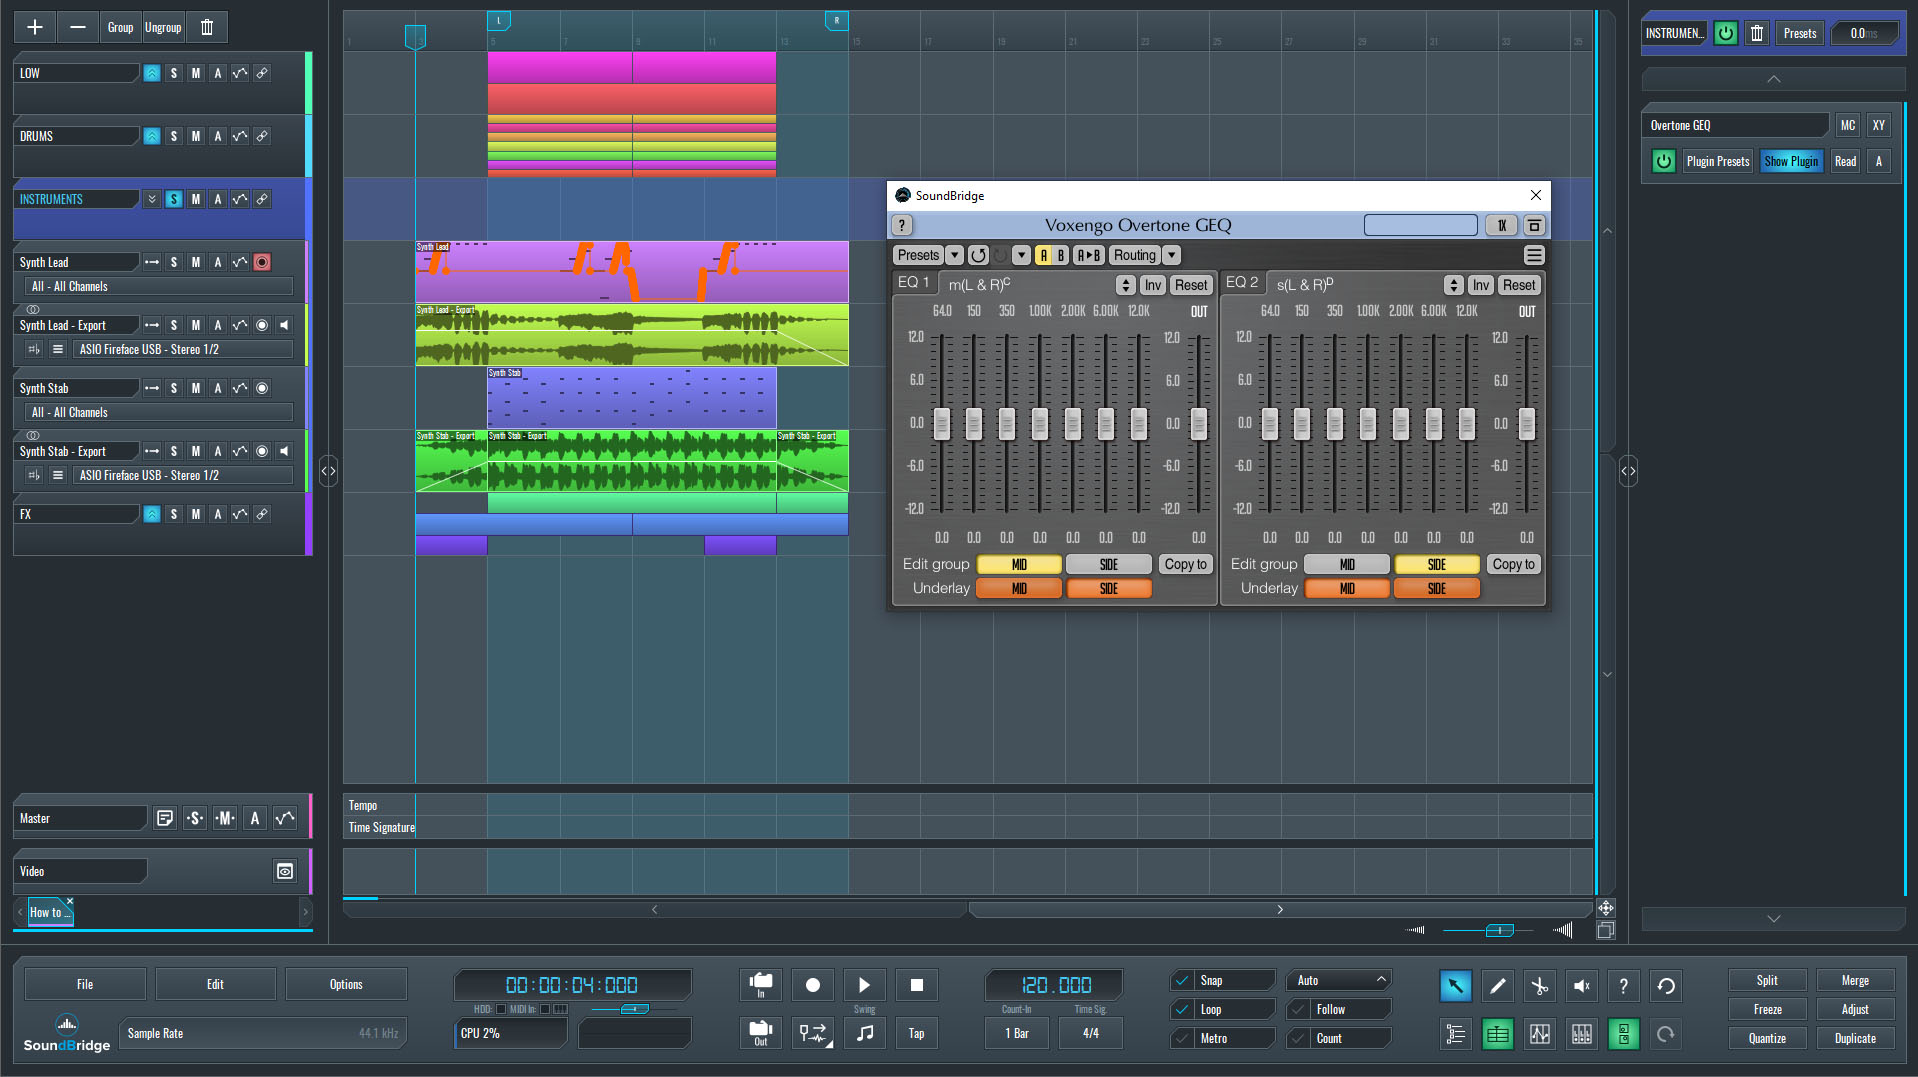Open Synth Lead All Channels input dropdown
The image size is (1918, 1077).
(x=159, y=286)
